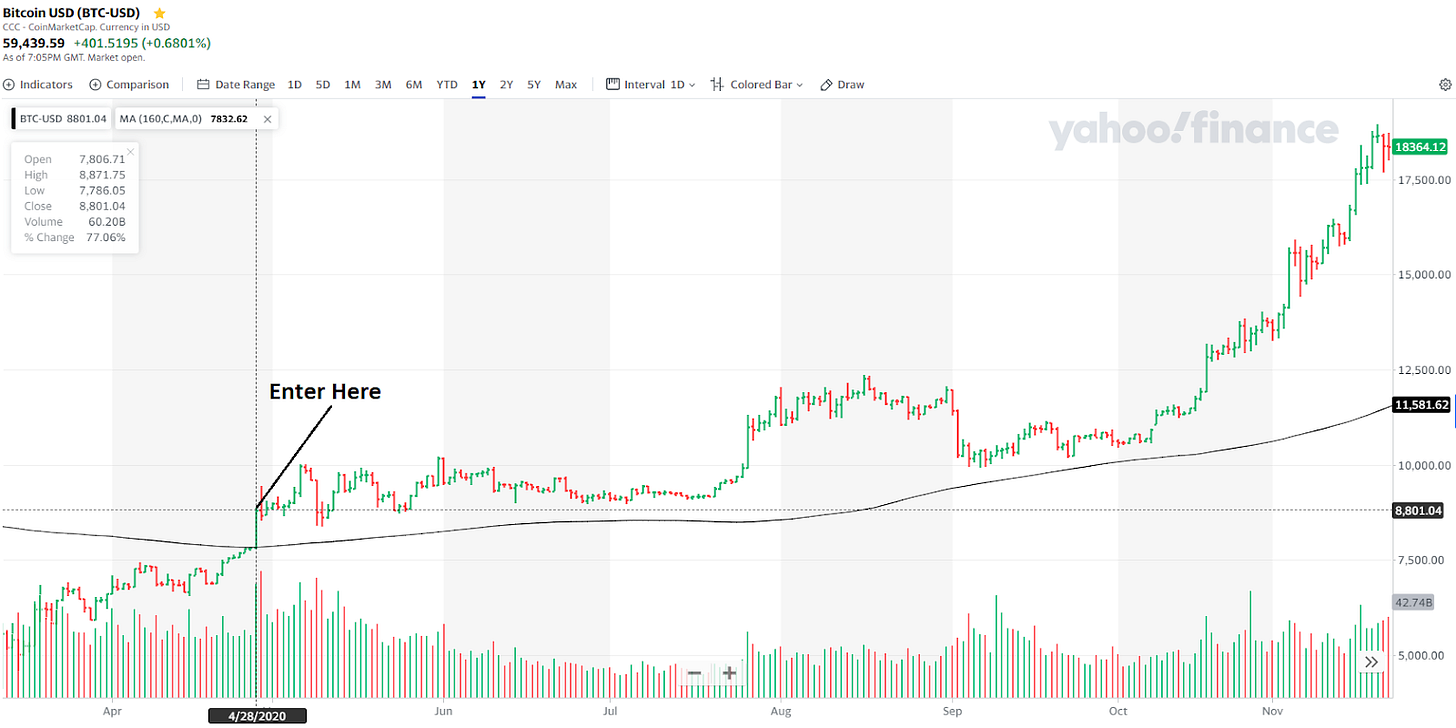
Task: Open the Date Range calendar picker
Action: click(x=235, y=85)
